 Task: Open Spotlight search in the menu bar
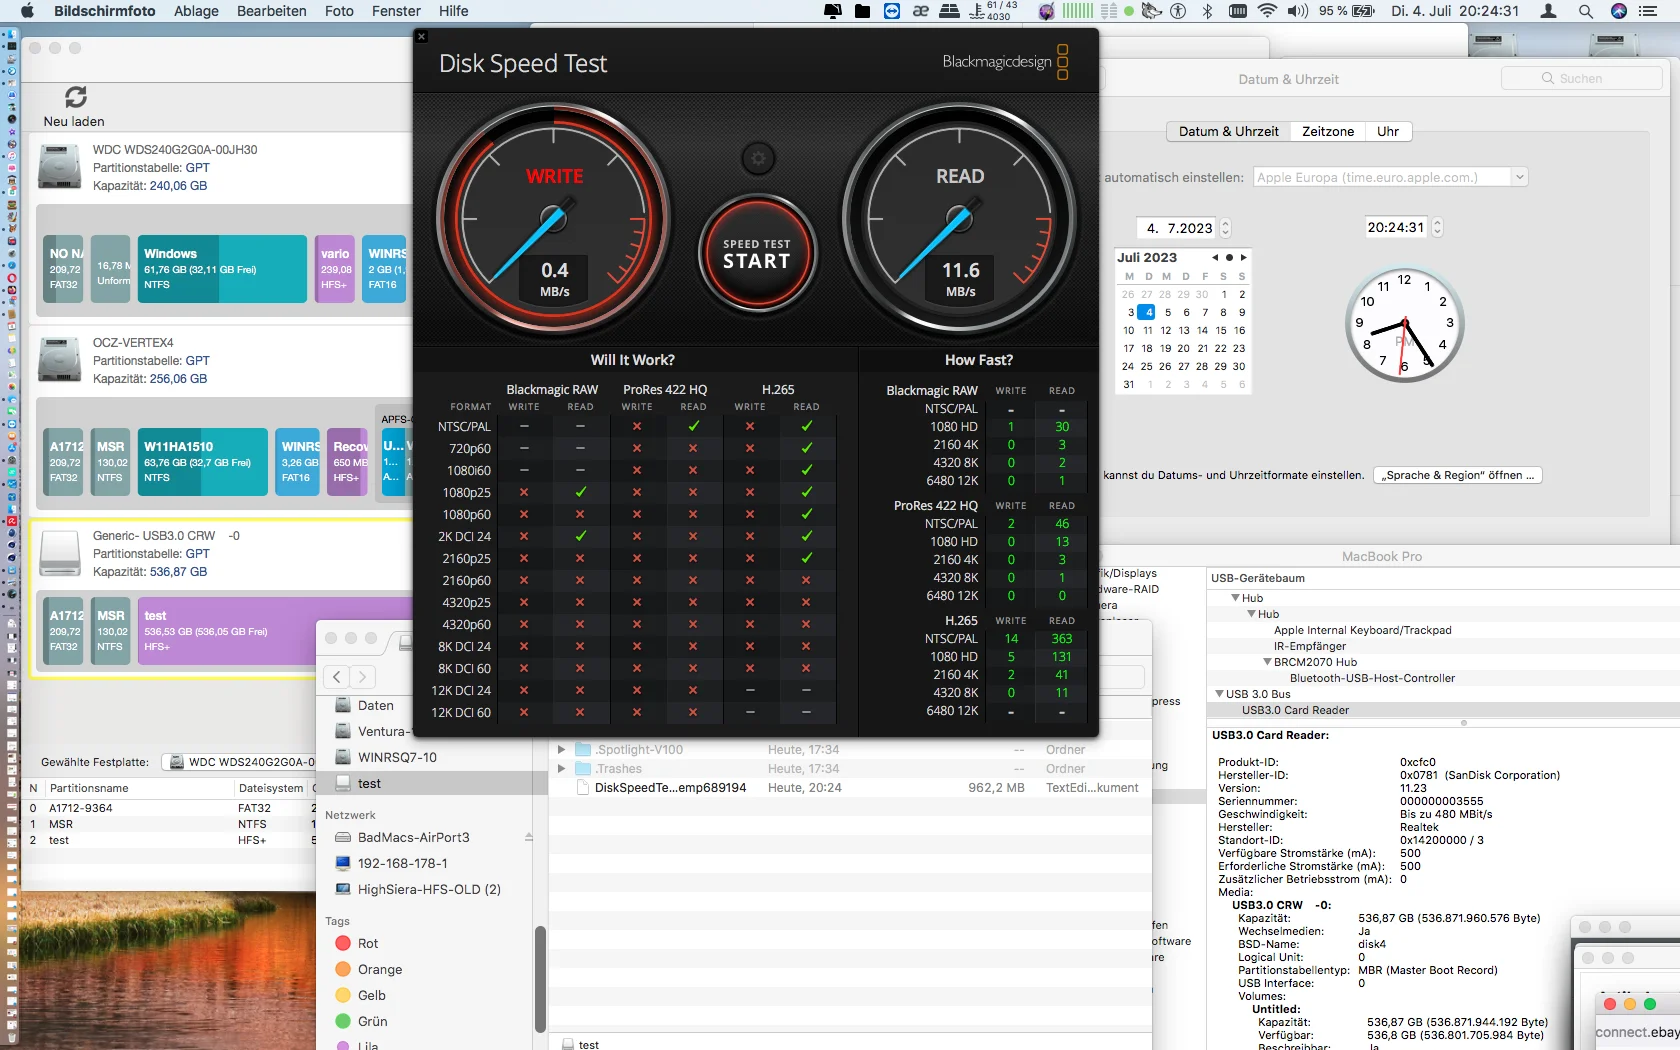1585,11
